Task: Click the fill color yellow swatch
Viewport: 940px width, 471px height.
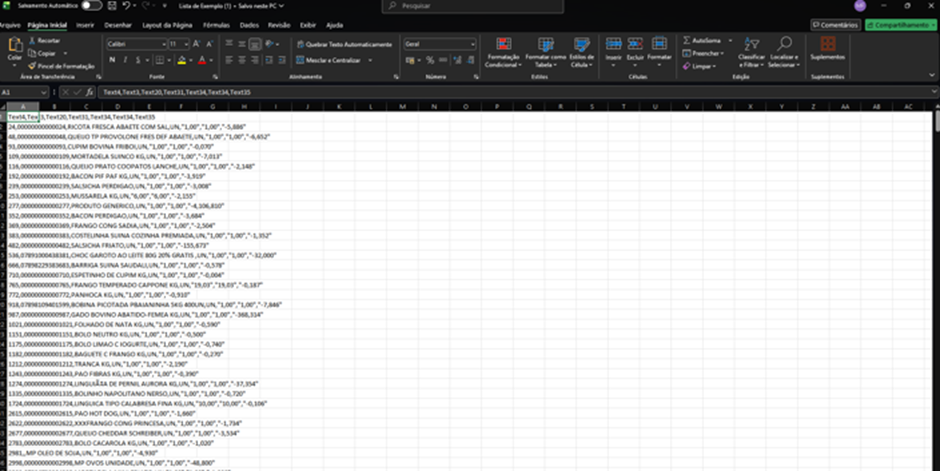Action: (x=182, y=60)
